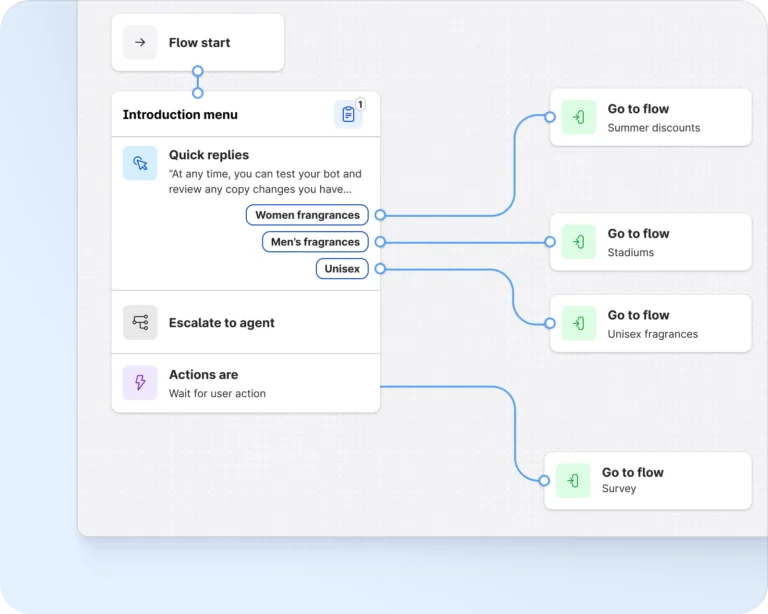Select the Women frangrances reply button
768x614 pixels.
pos(307,215)
